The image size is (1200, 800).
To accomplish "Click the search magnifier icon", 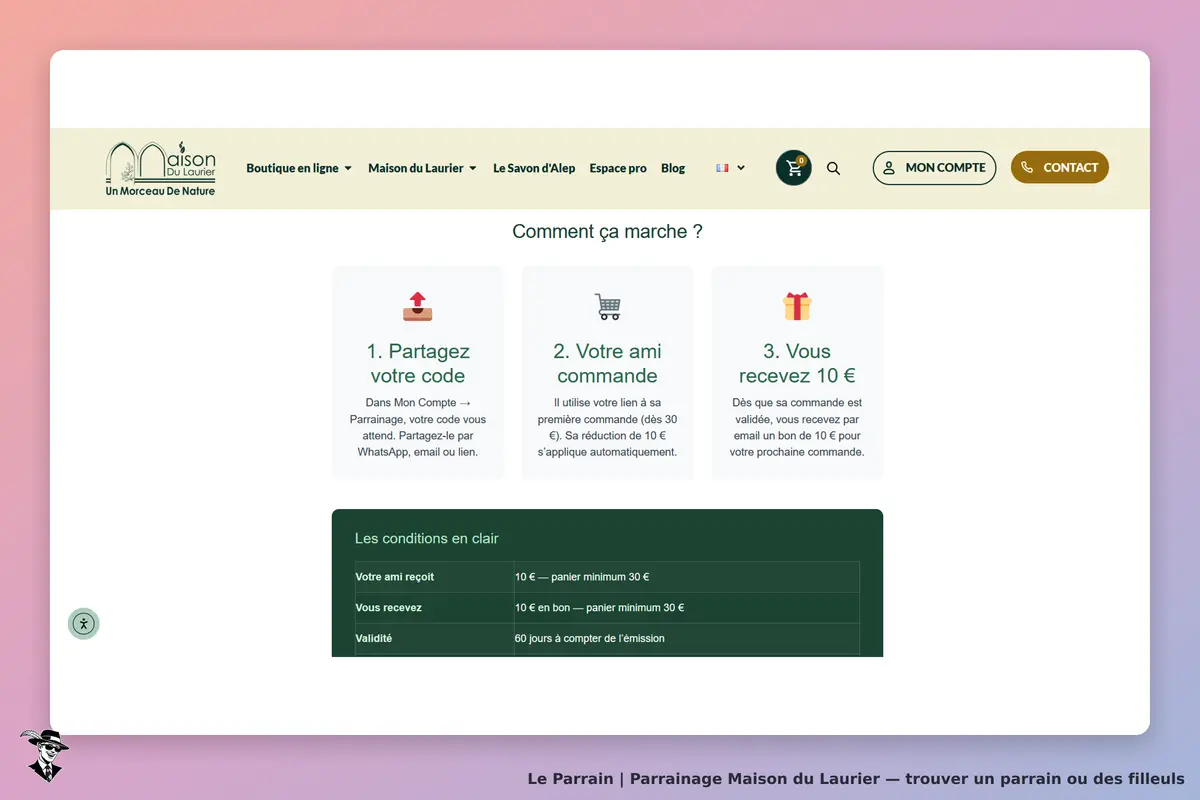I will pyautogui.click(x=834, y=168).
